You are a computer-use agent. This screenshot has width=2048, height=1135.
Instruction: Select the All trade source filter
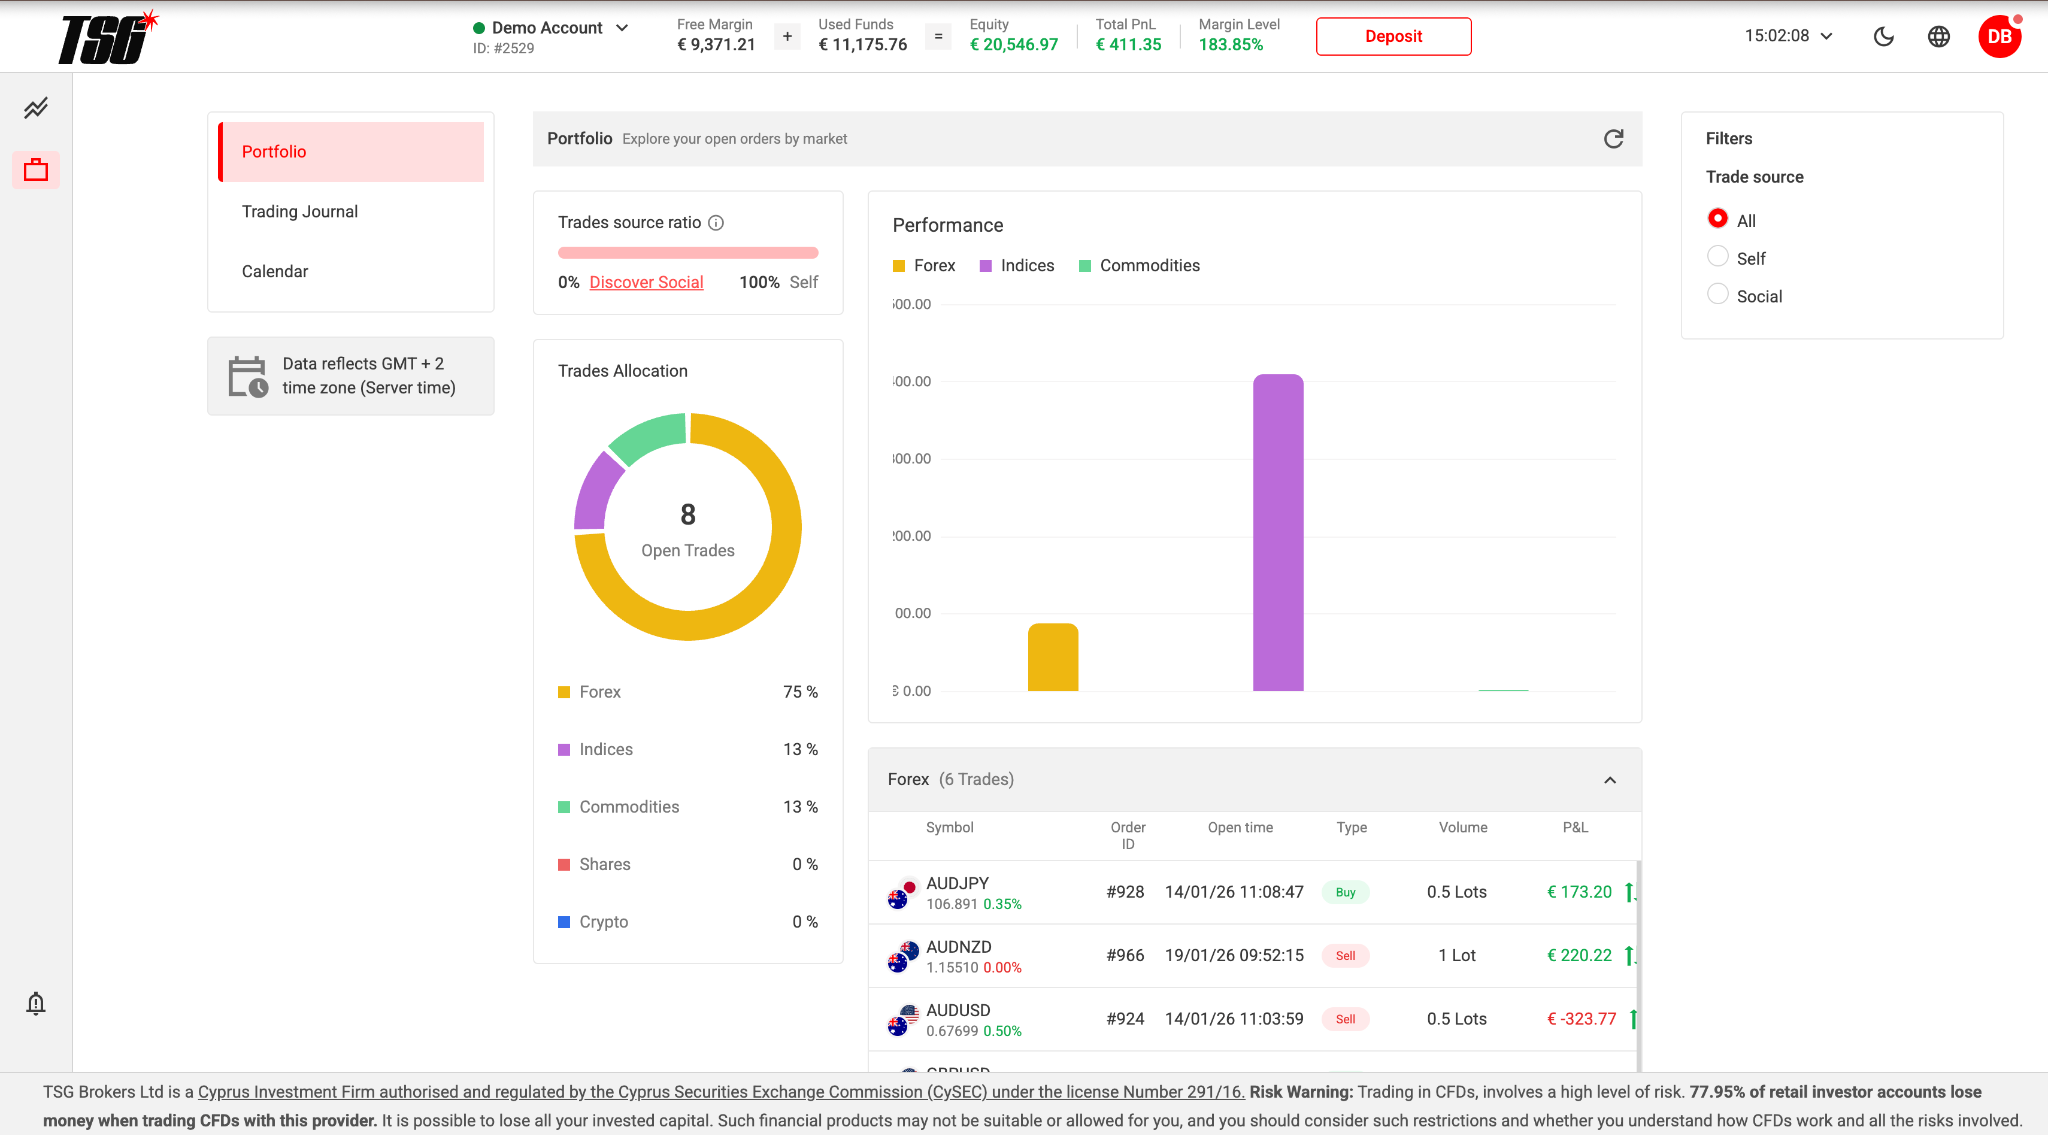pos(1718,219)
